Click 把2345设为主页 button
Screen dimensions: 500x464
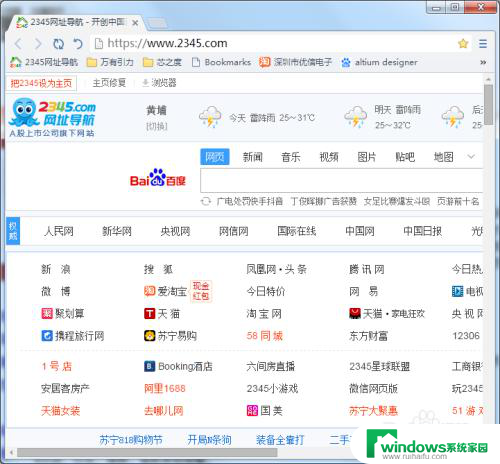41,83
